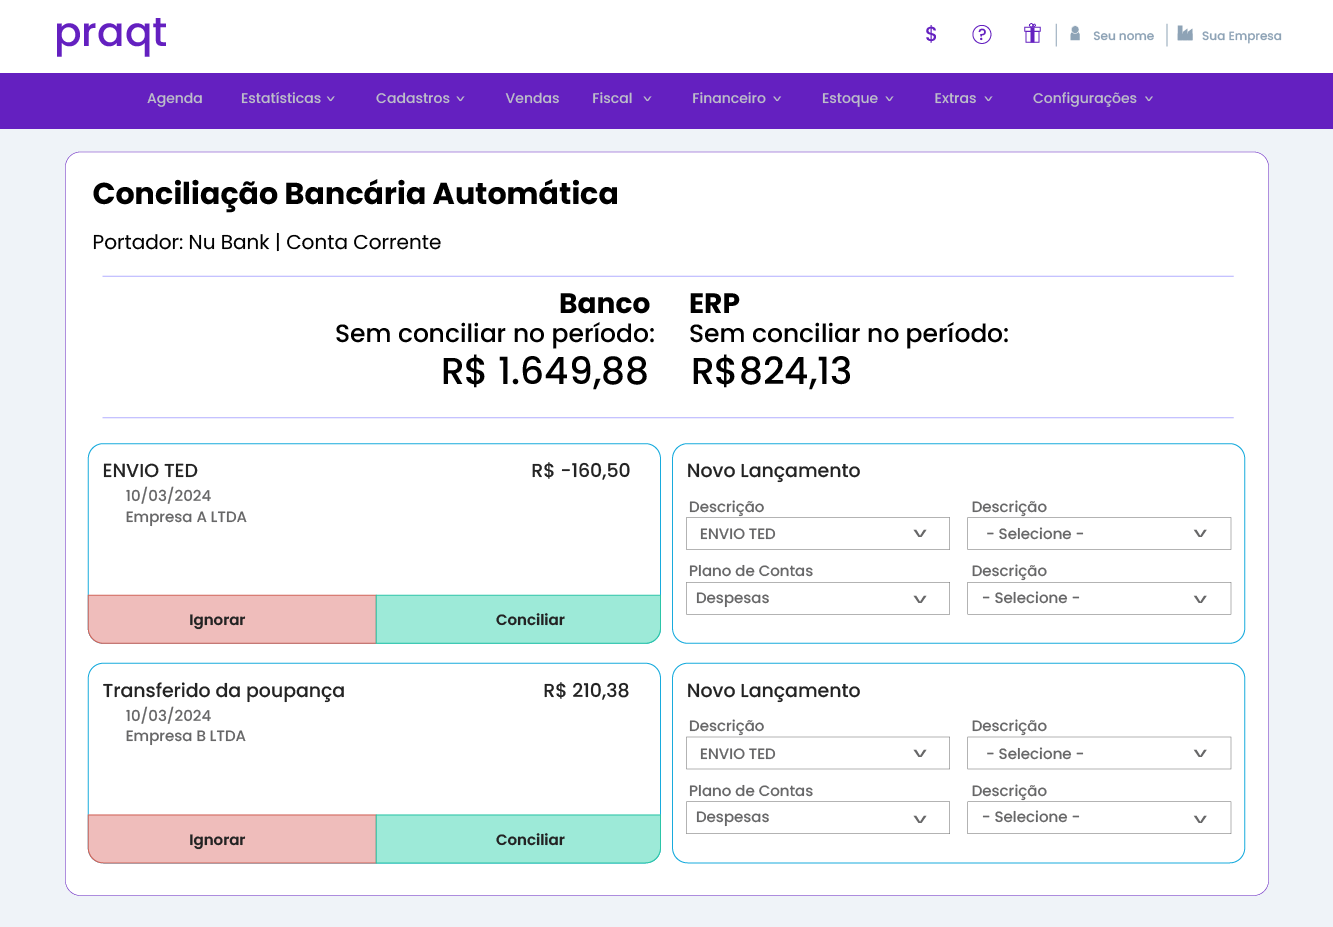Go to the Agenda menu item
The width and height of the screenshot is (1333, 927).
click(x=175, y=98)
